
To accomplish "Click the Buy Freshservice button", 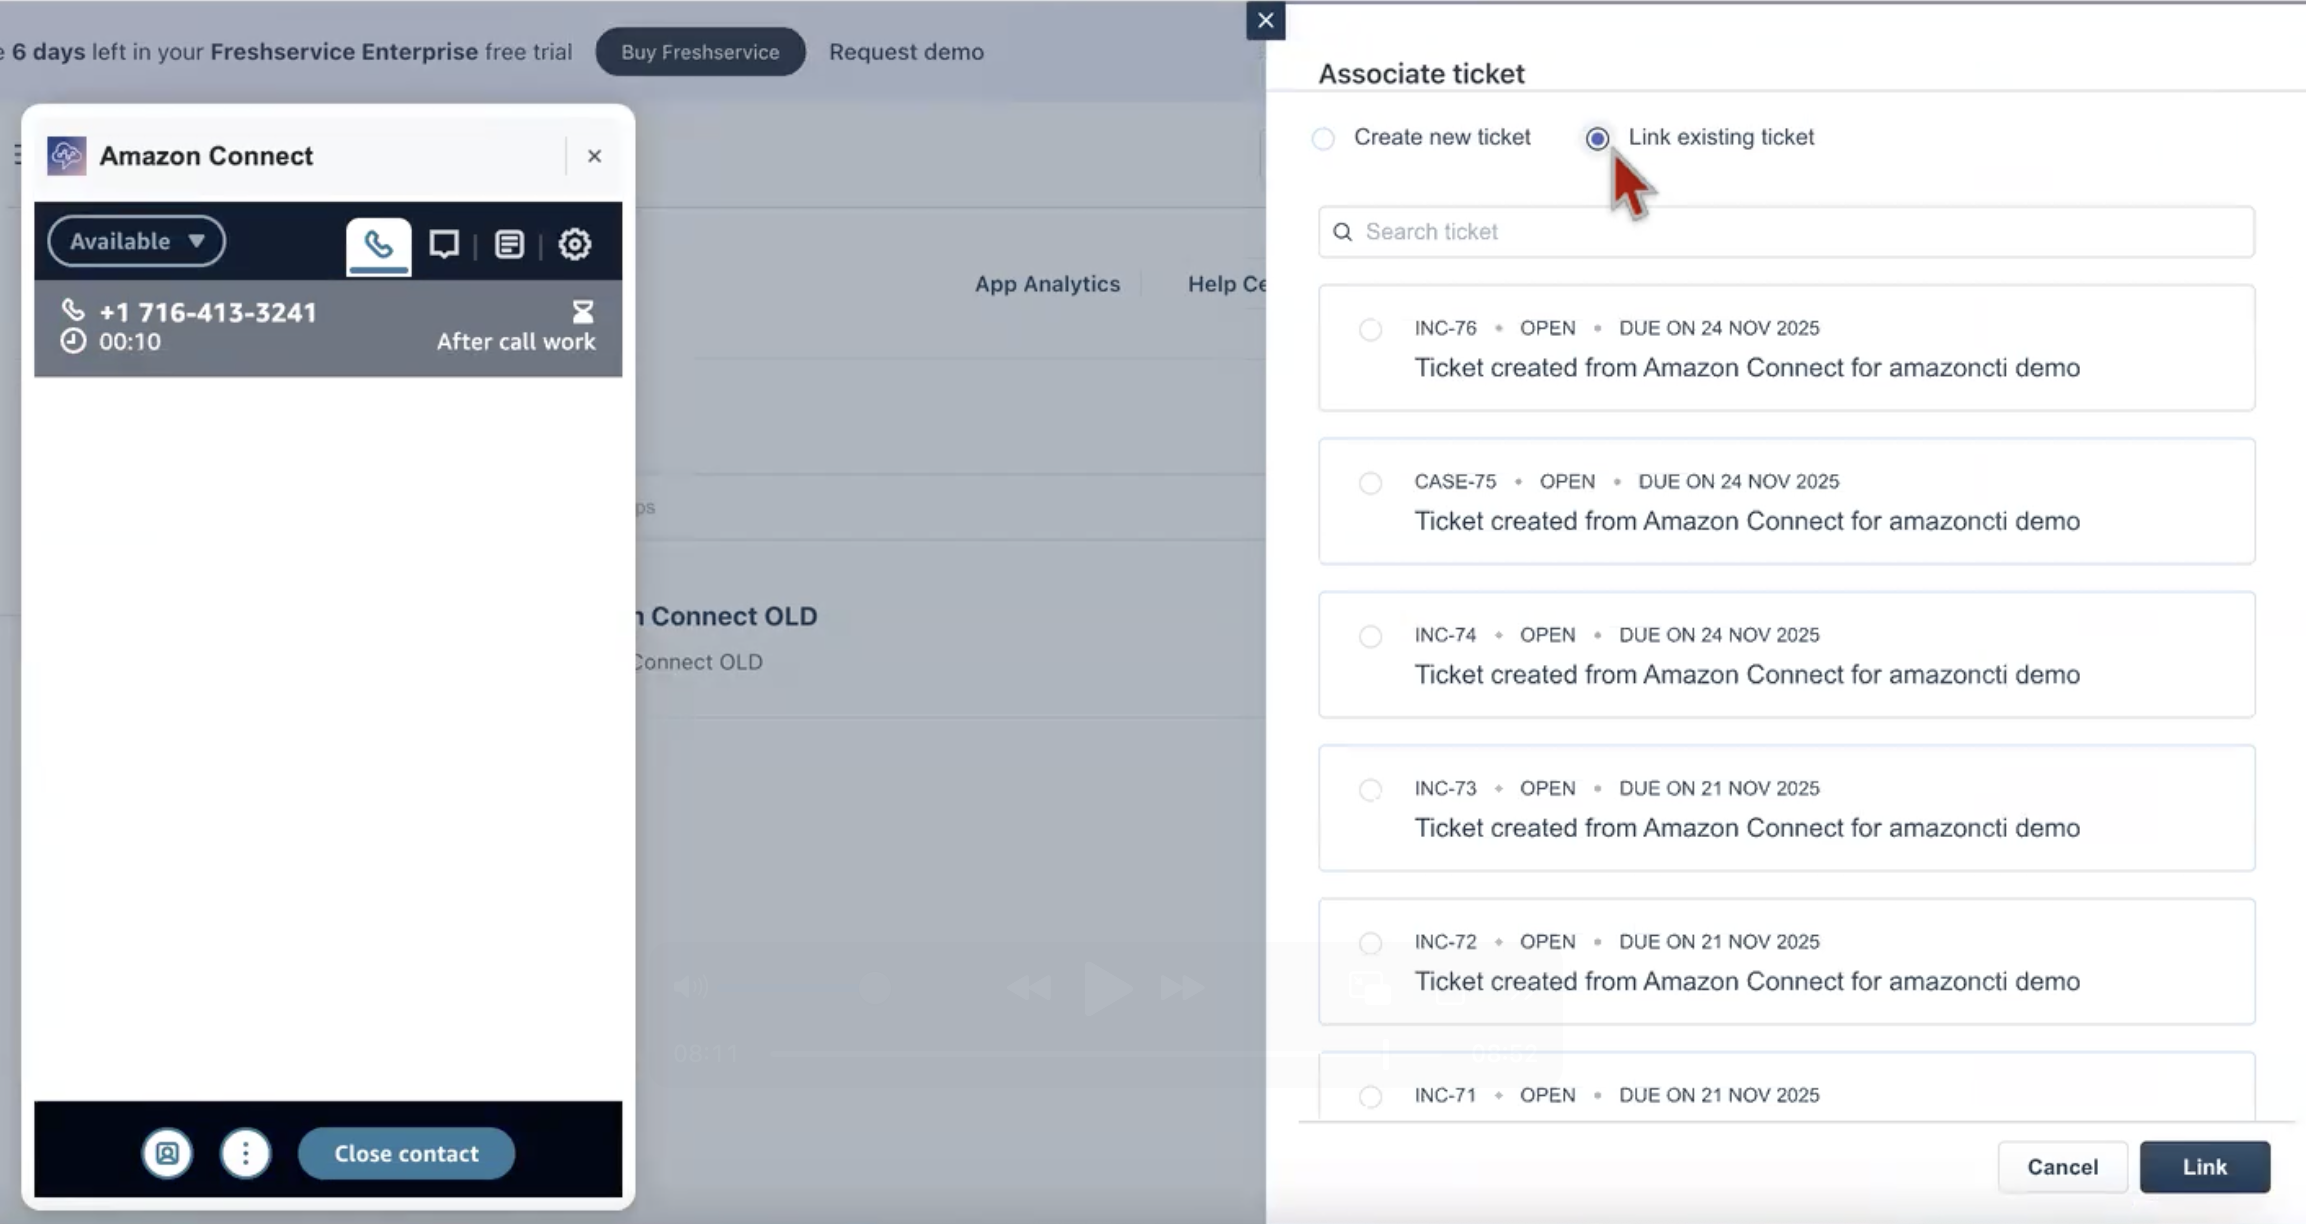I will 700,52.
